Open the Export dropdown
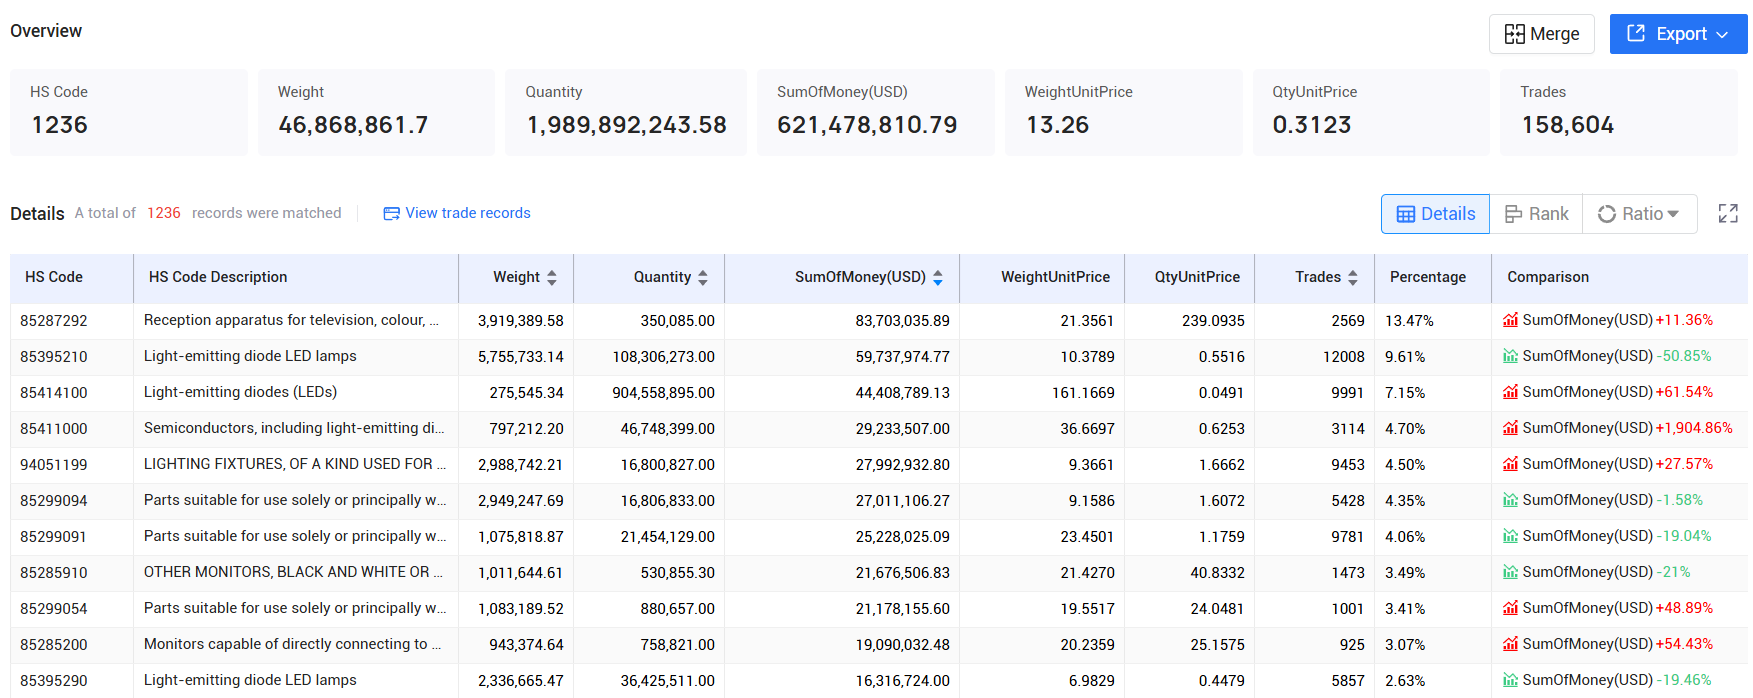Image resolution: width=1753 pixels, height=698 pixels. (1678, 34)
